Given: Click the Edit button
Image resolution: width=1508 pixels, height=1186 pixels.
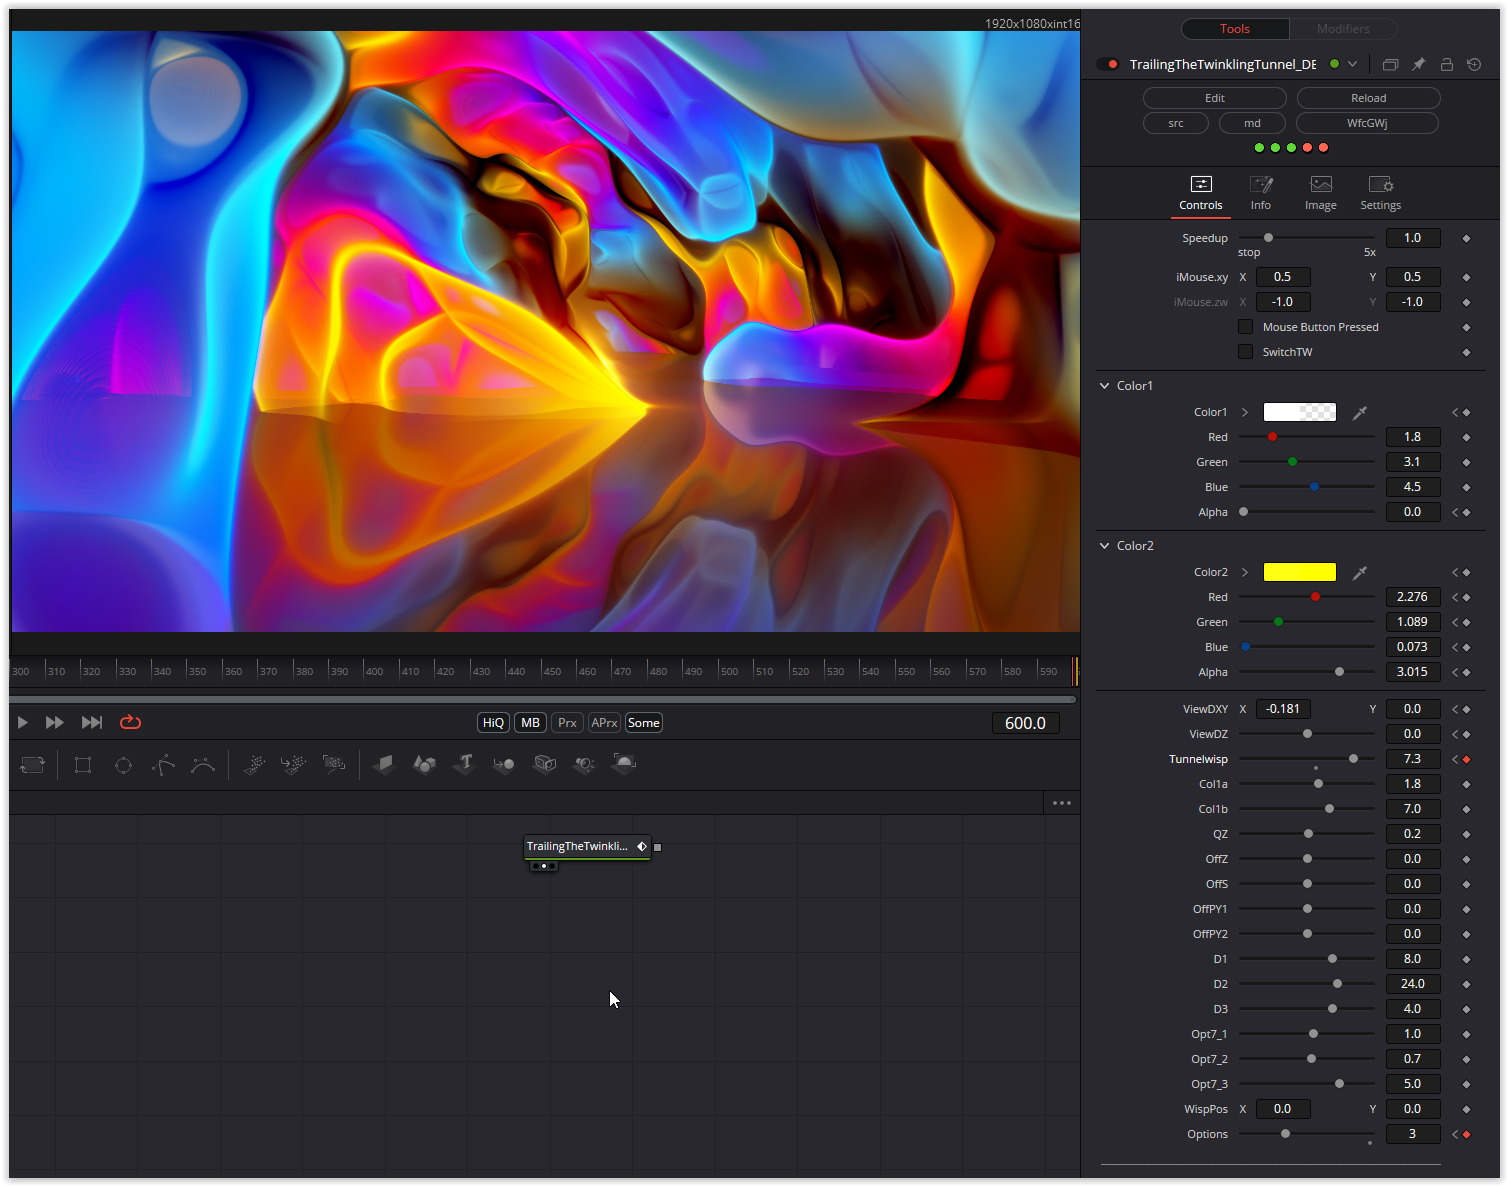Looking at the screenshot, I should 1215,98.
